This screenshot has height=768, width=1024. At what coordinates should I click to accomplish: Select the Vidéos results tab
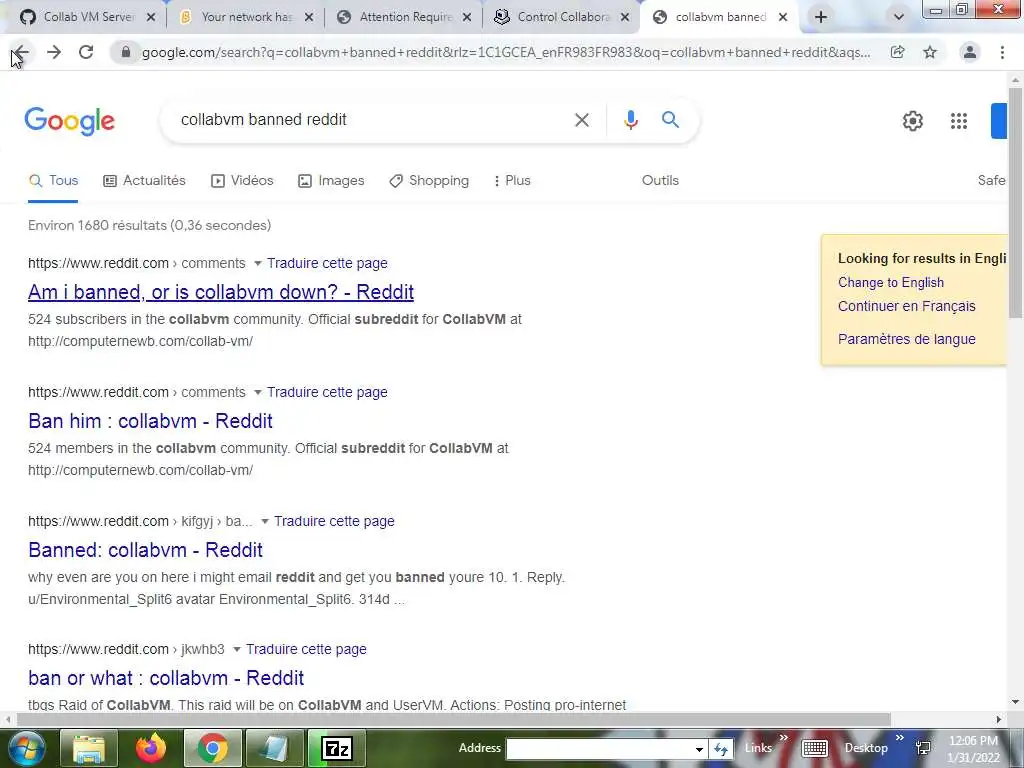(x=242, y=181)
